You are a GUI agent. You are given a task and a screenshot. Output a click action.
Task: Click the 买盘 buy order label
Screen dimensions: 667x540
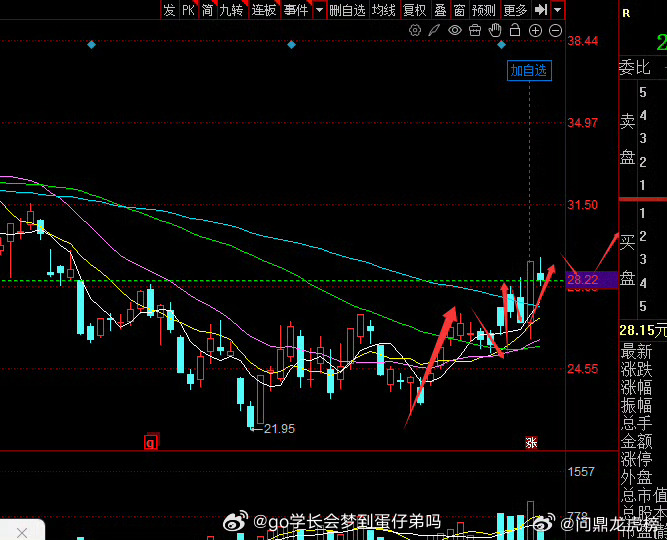[x=627, y=260]
